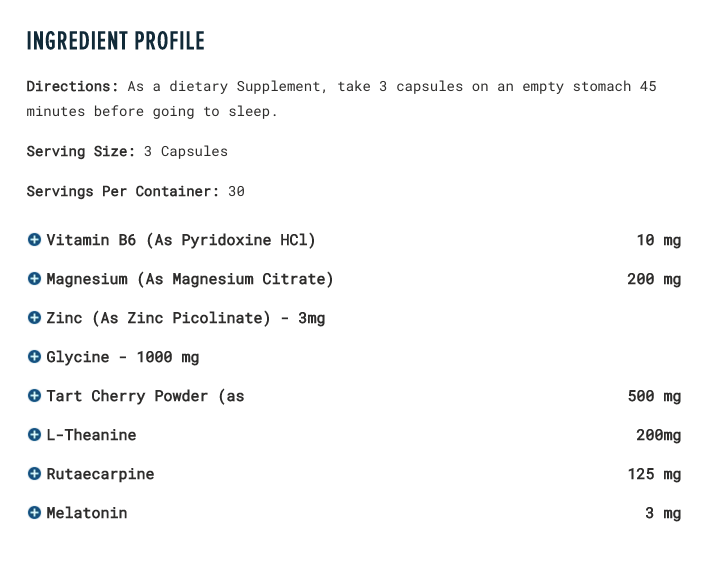This screenshot has height=563, width=721.
Task: Click the plus icon beside Tart Cherry Powder
Action: pyautogui.click(x=34, y=396)
